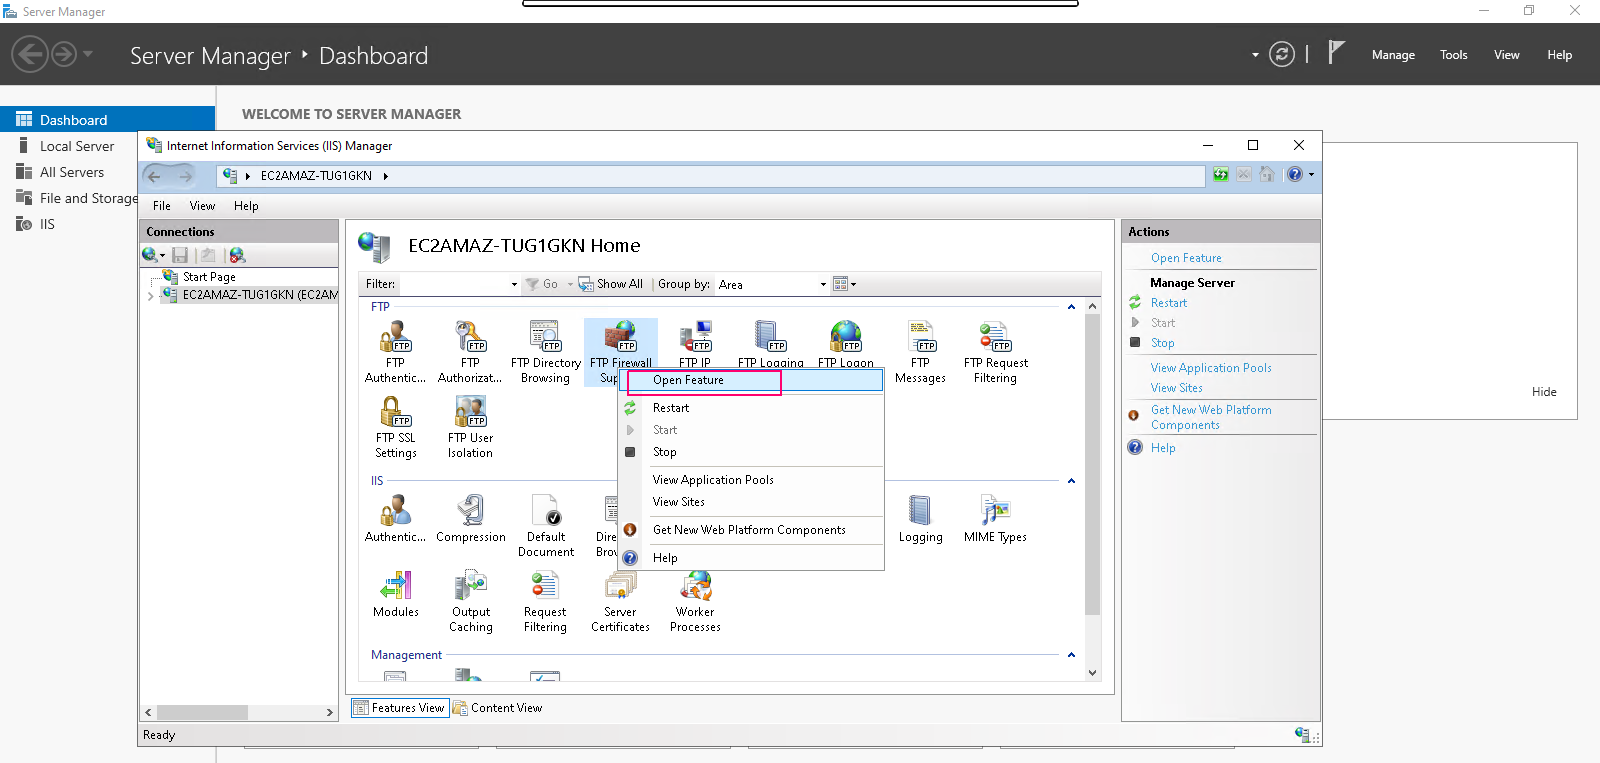Click Open Feature link in Actions pane

(x=1186, y=258)
